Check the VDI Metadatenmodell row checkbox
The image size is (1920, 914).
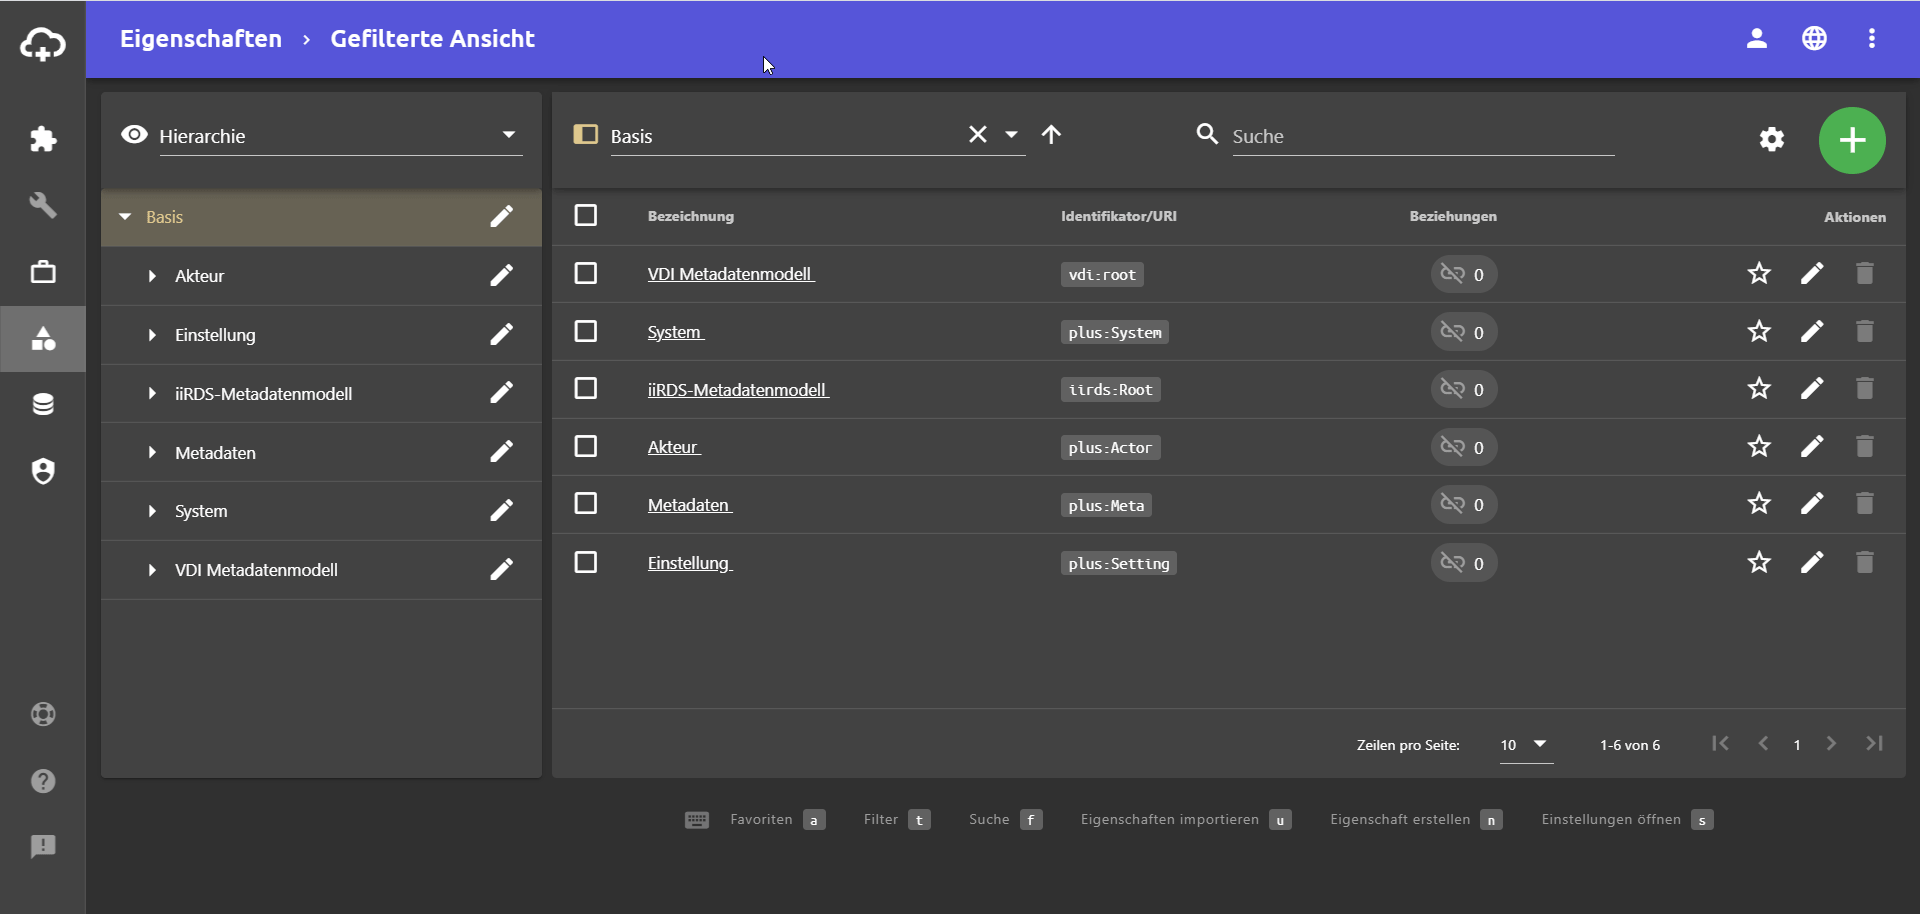(586, 273)
